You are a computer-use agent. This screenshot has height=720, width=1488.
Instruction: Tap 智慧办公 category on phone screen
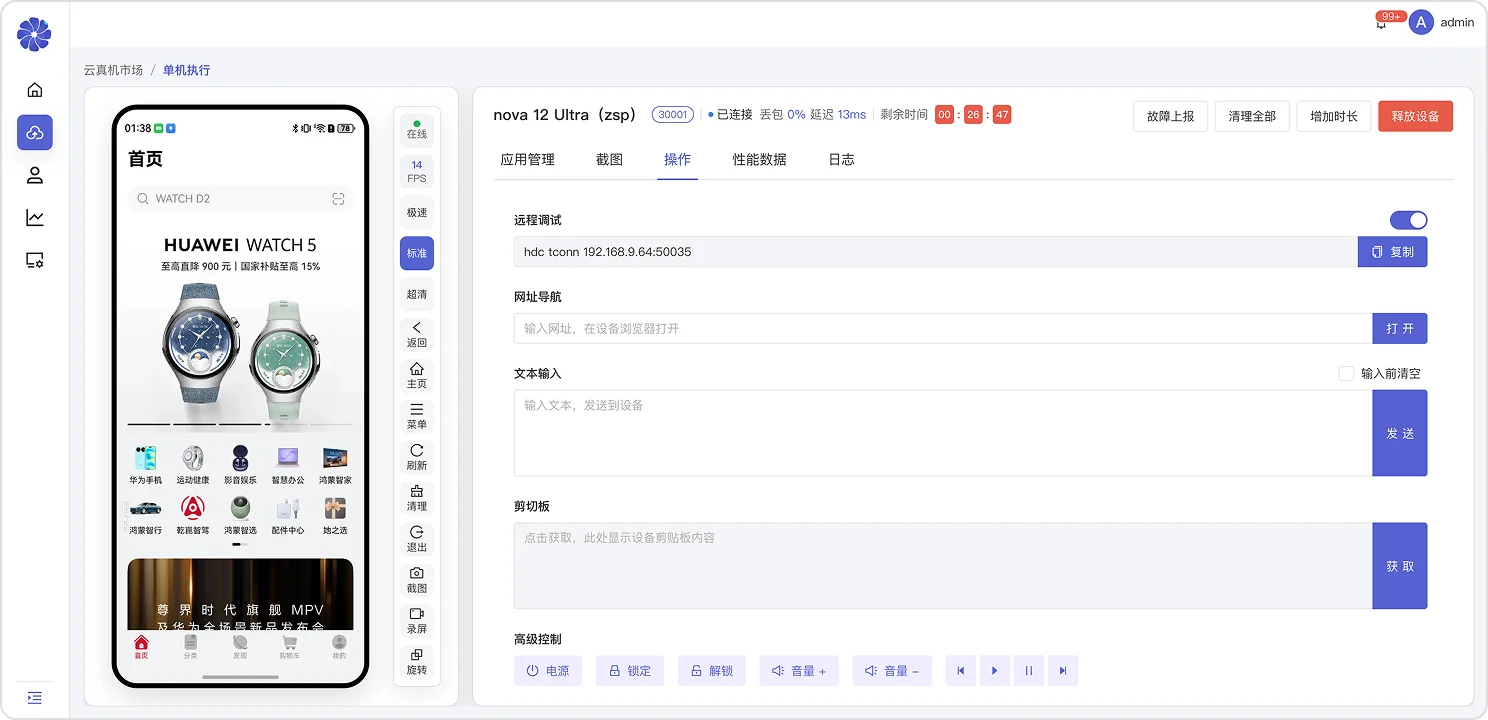[288, 465]
